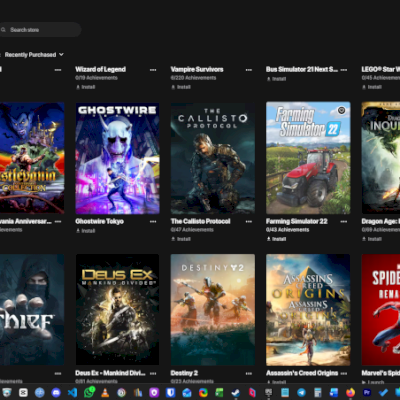Open Marvel's Spider-Man Remastered cover art
The image size is (400, 400).
381,310
